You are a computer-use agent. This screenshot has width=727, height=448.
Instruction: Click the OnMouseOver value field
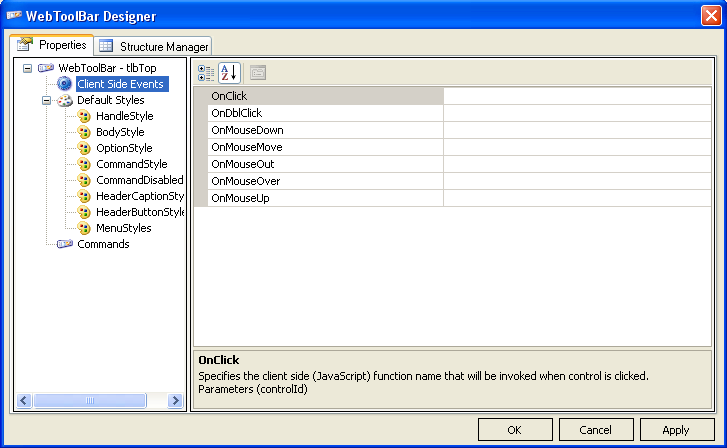(x=577, y=181)
